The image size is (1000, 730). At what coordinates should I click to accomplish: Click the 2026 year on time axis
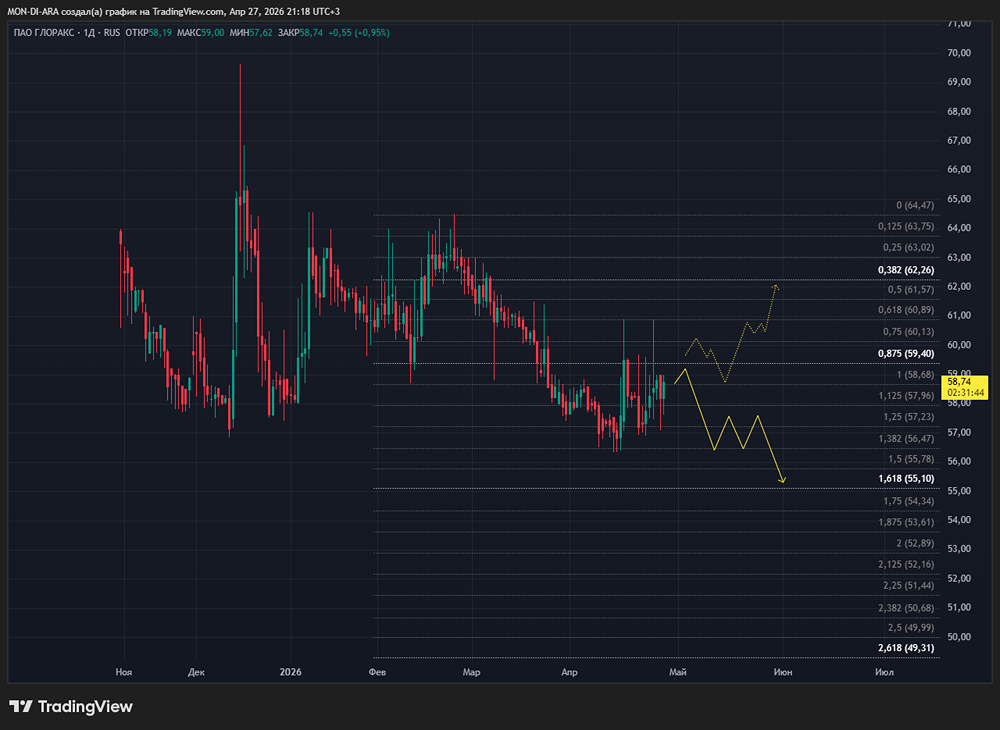pyautogui.click(x=291, y=673)
